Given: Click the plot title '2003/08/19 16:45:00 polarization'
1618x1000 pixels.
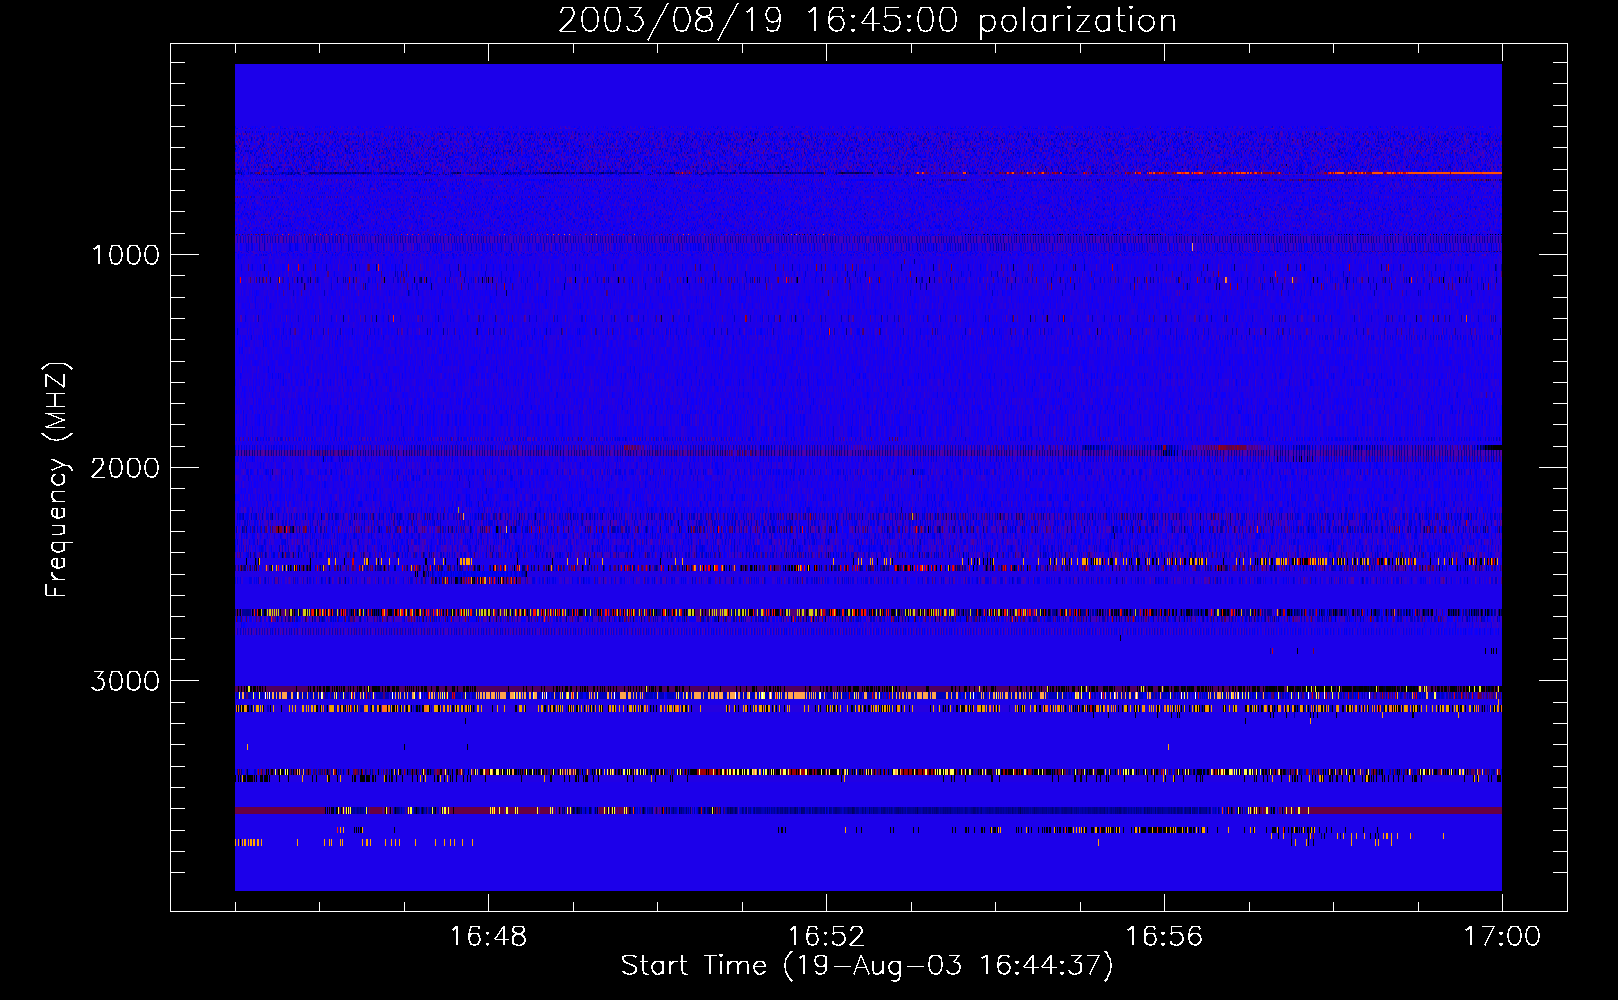Looking at the screenshot, I should tap(867, 20).
